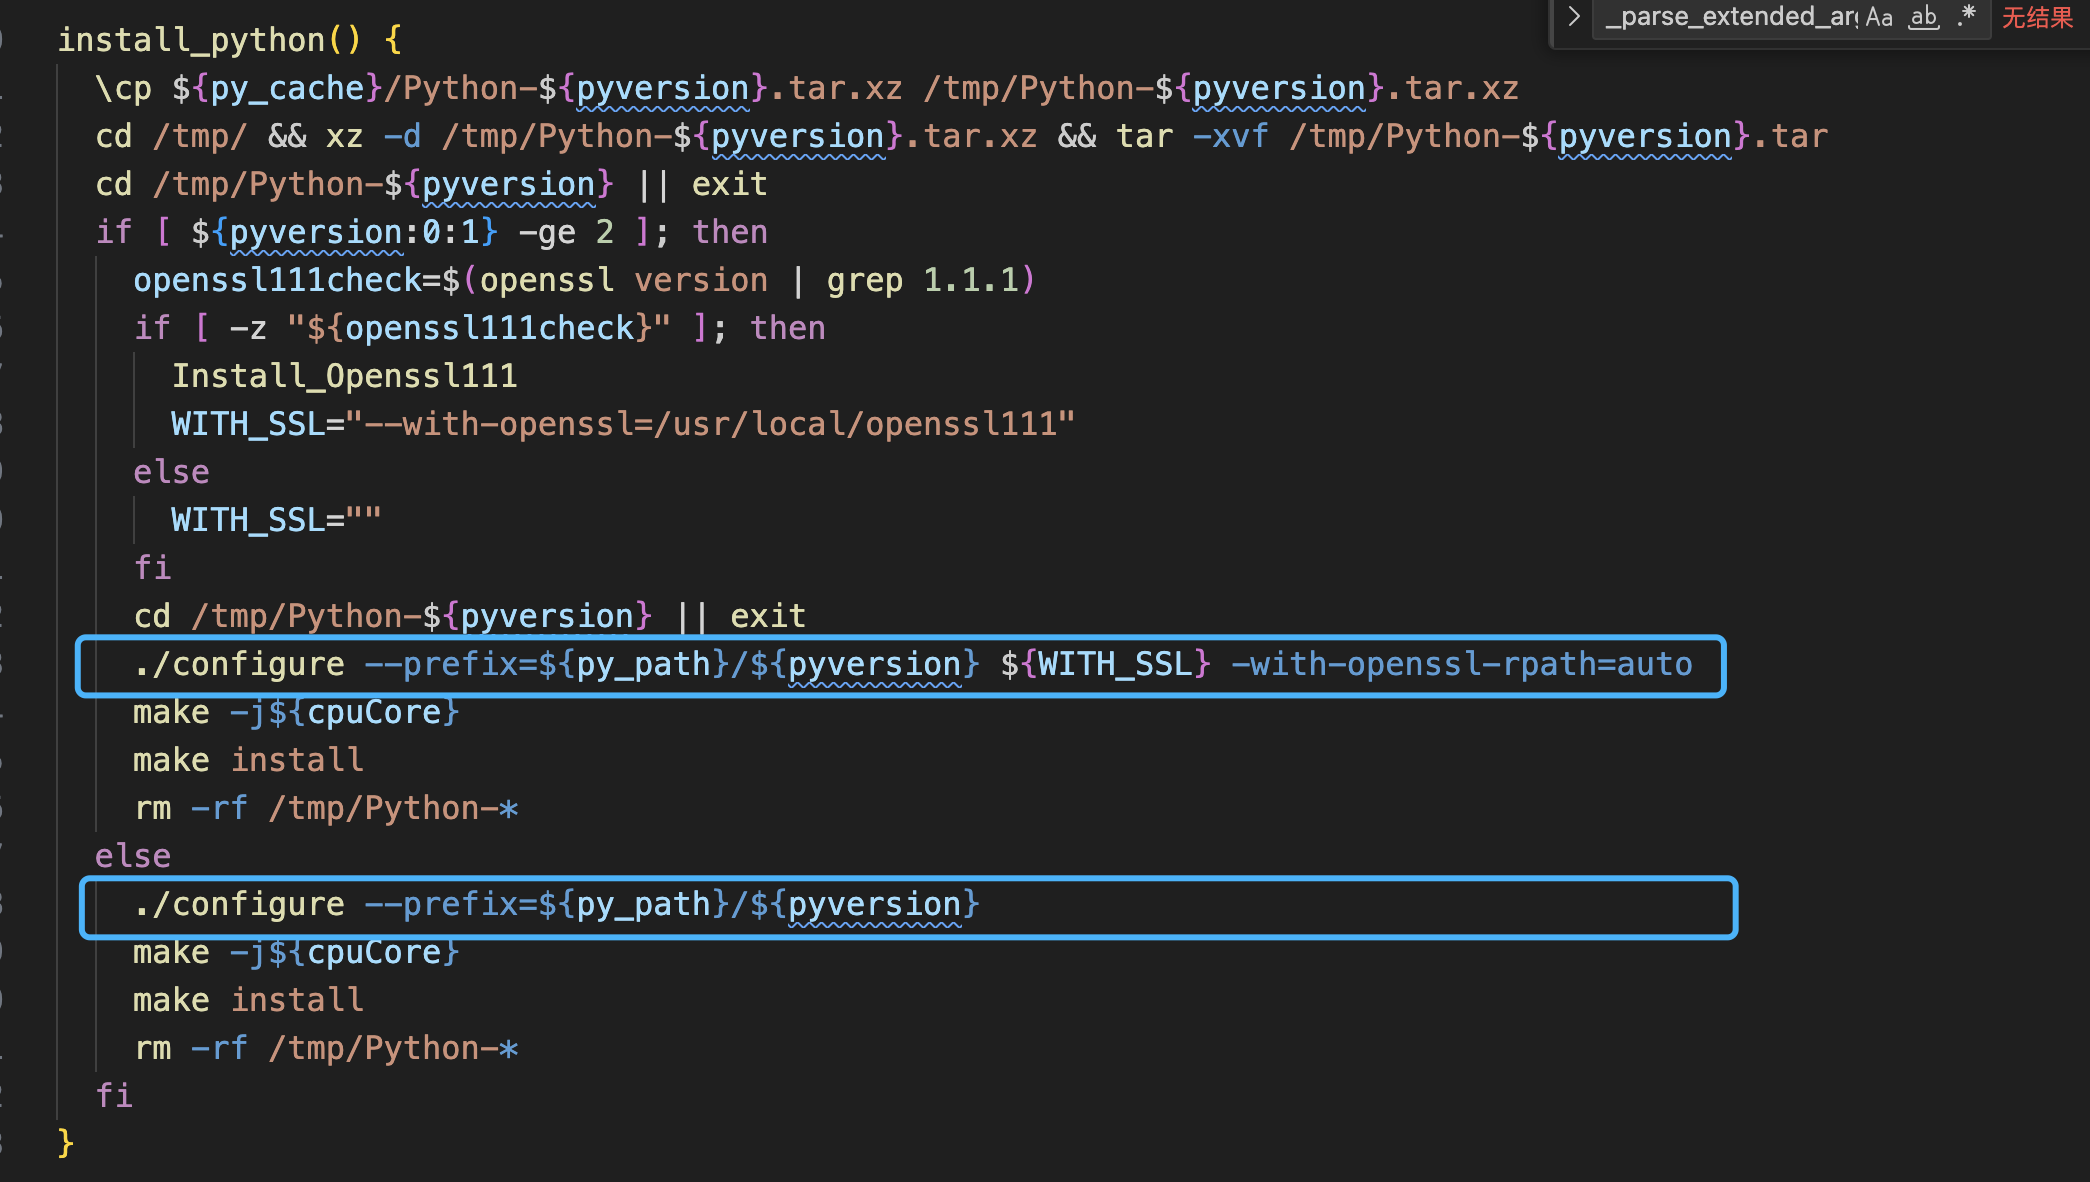This screenshot has width=2090, height=1182.
Task: Click the first highlighted ./configure line with WITH_SSL
Action: click(x=900, y=665)
